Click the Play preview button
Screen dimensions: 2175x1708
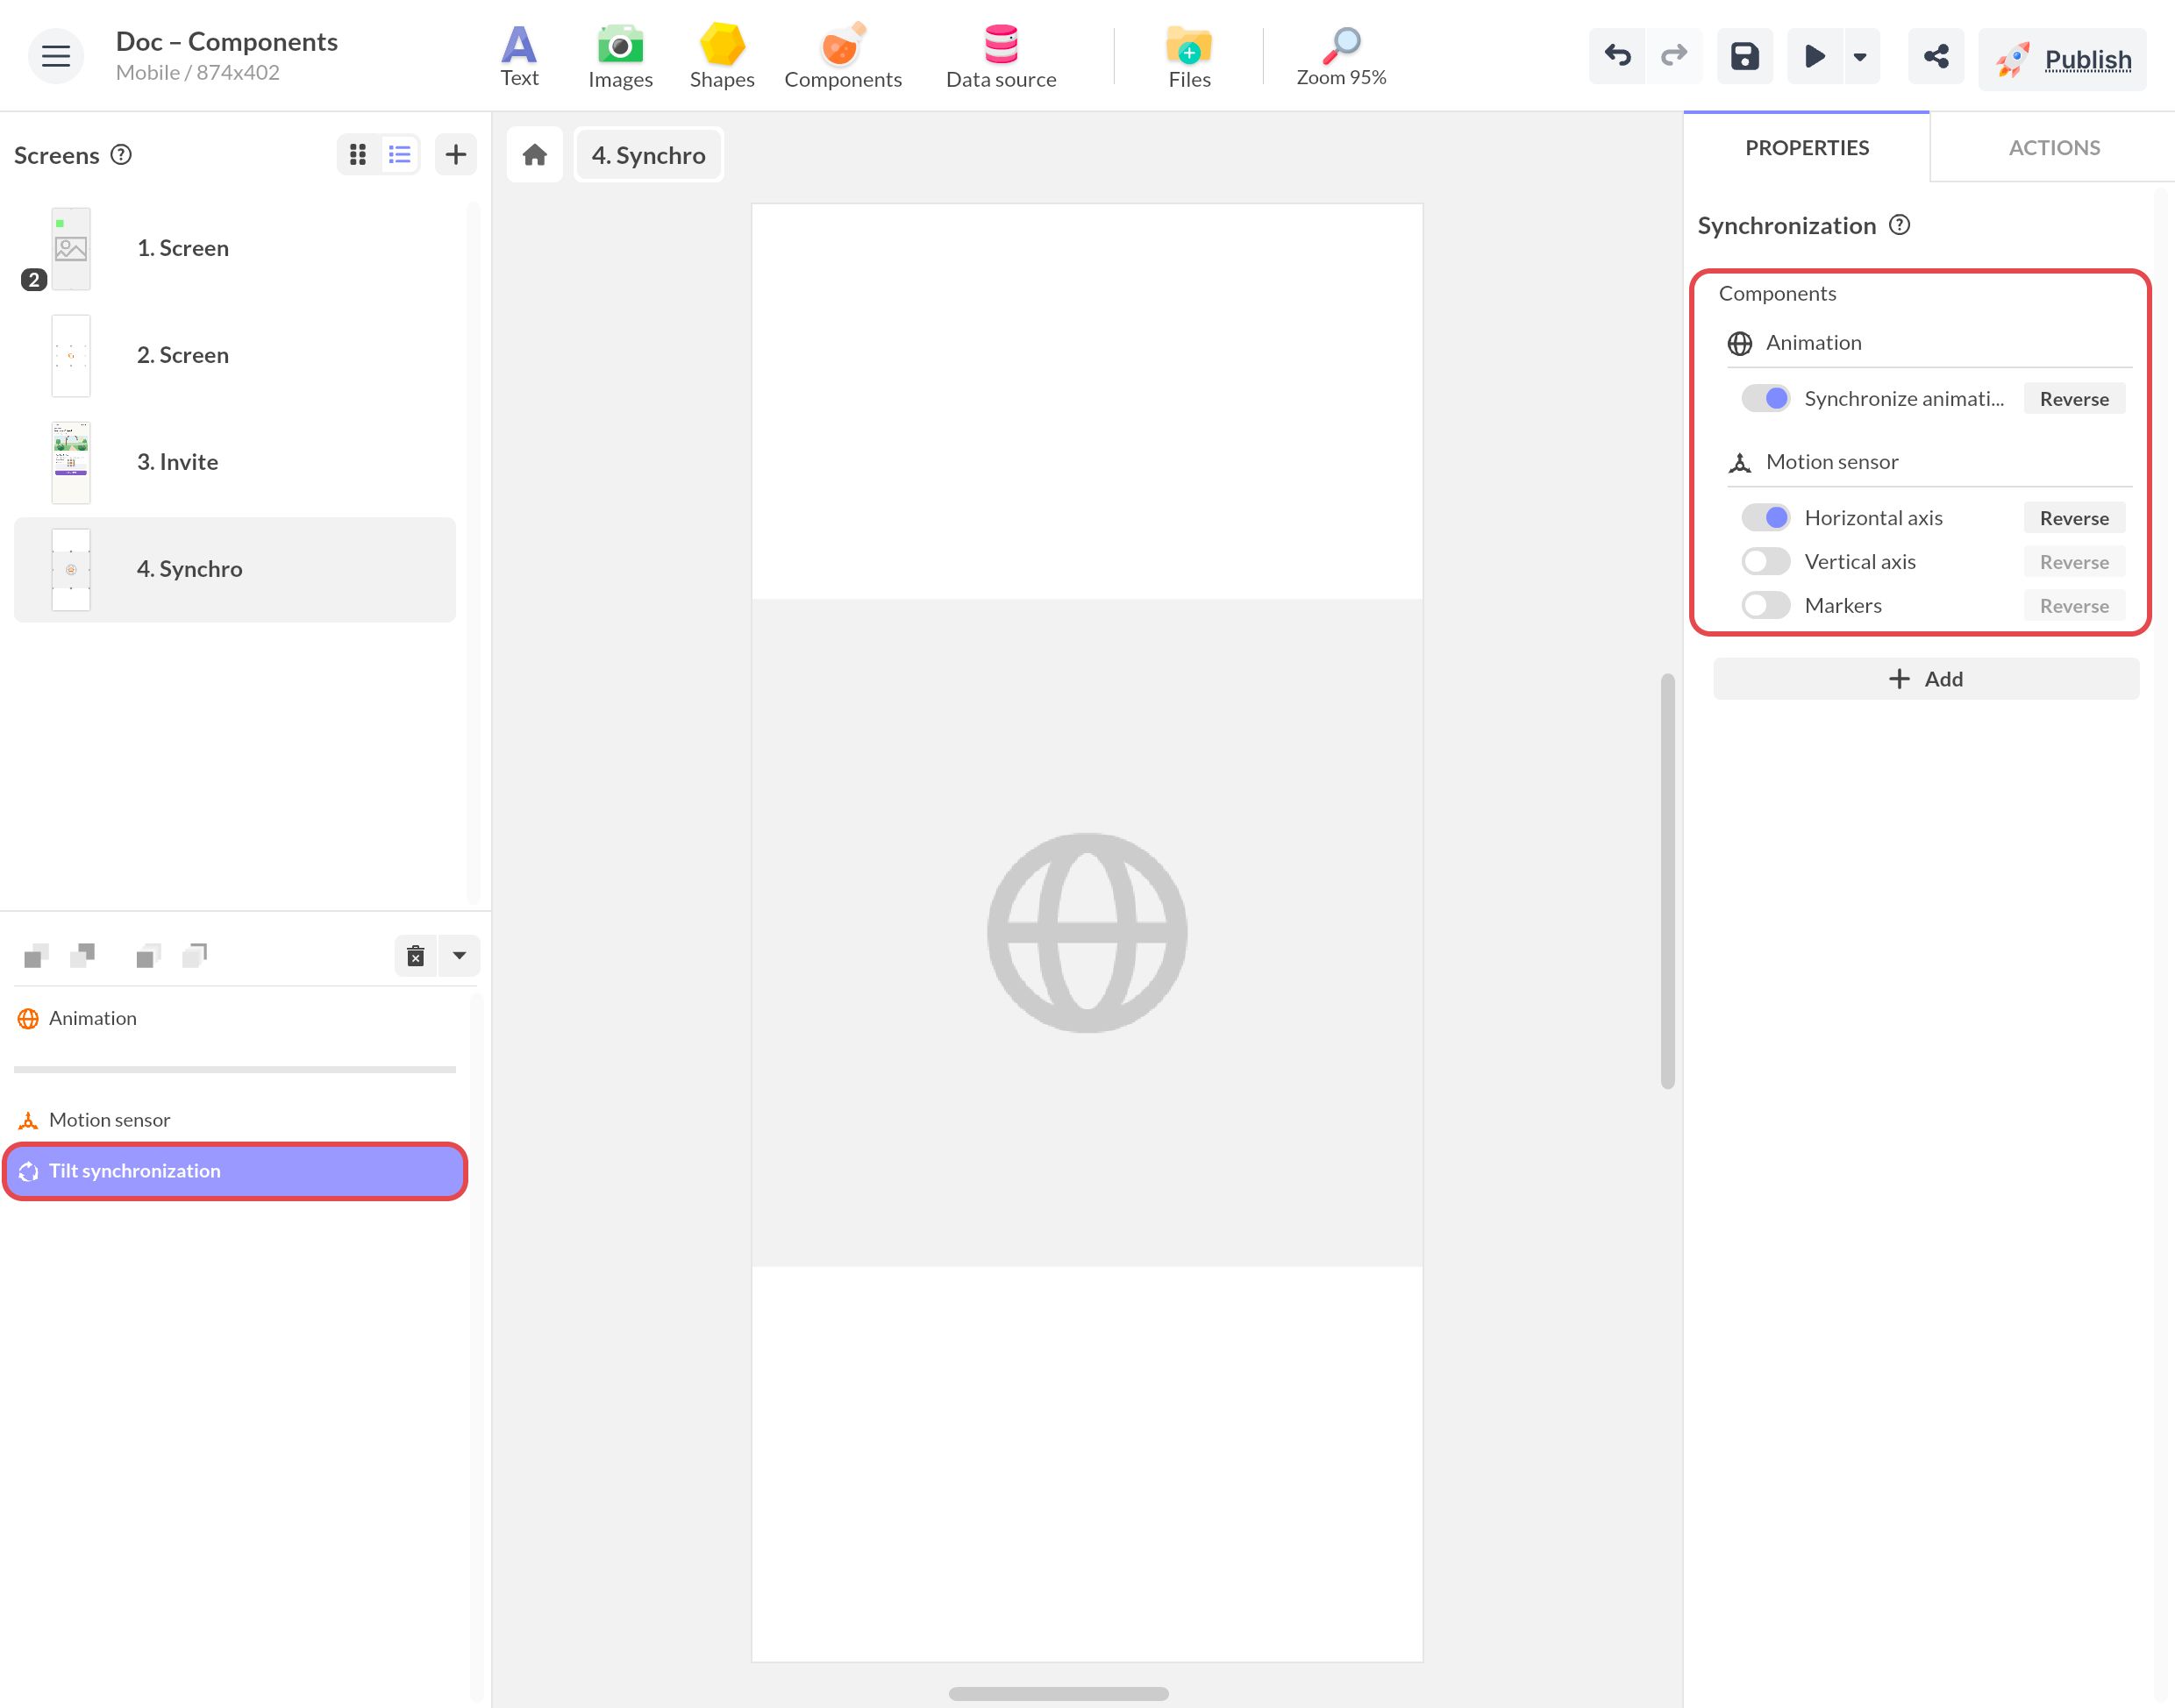[x=1814, y=56]
